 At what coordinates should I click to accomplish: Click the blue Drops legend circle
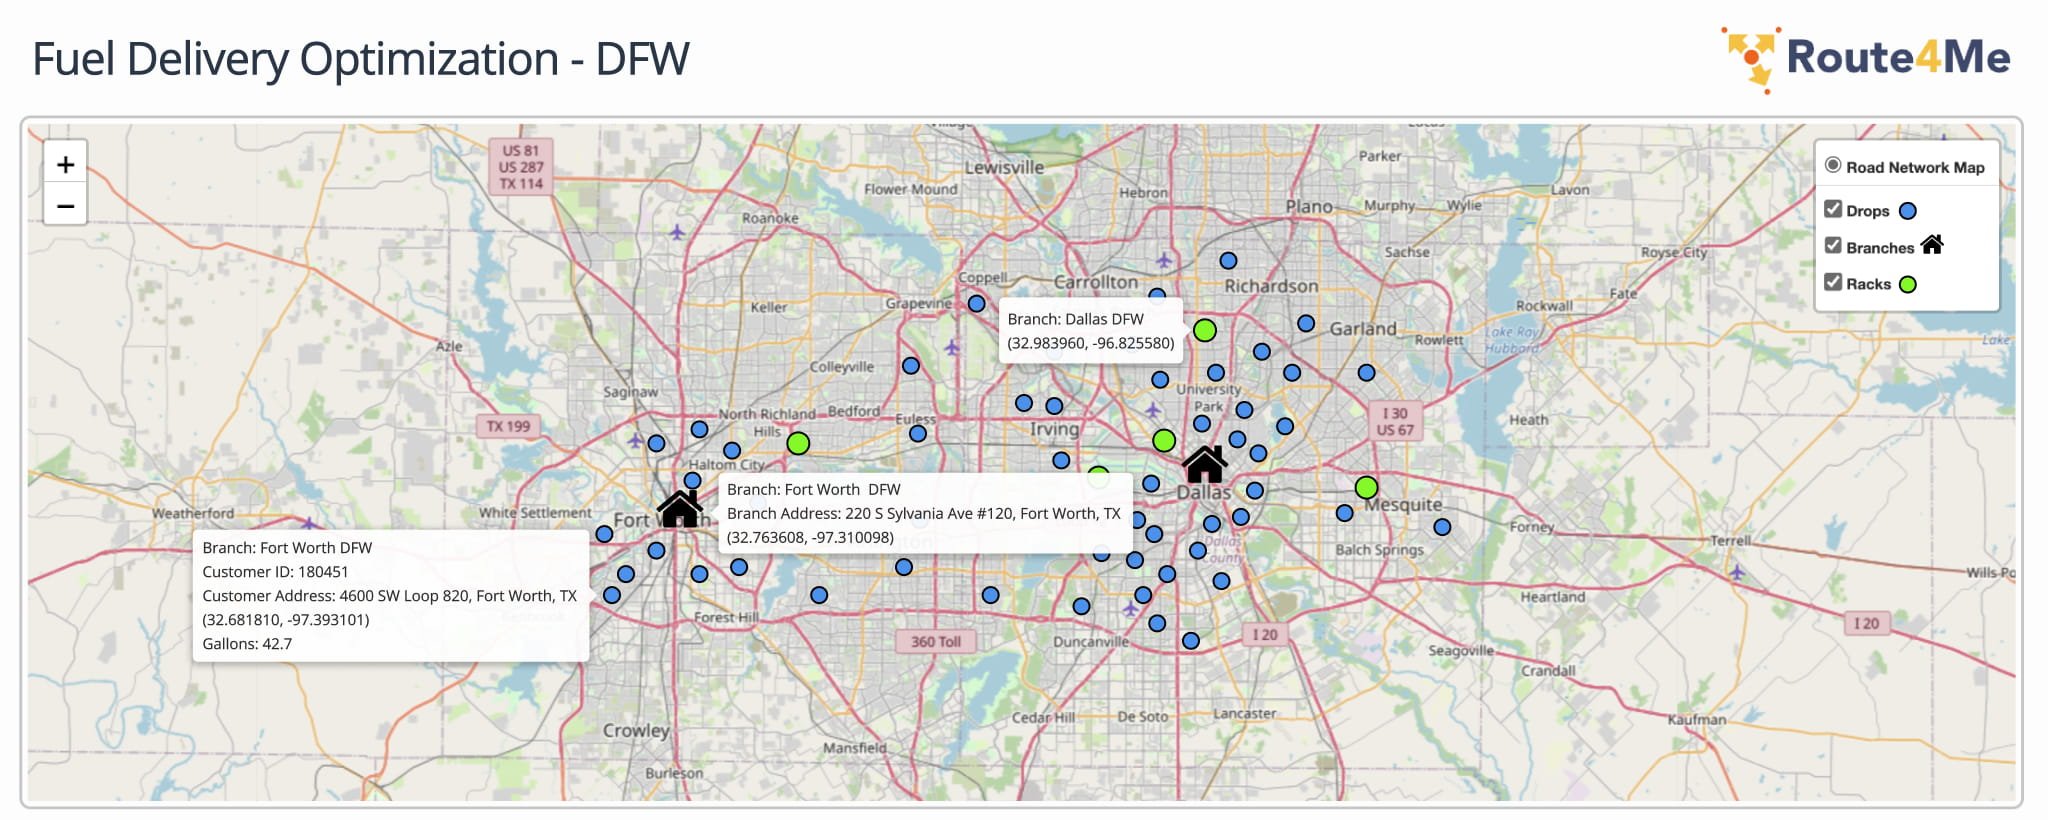pos(1908,211)
